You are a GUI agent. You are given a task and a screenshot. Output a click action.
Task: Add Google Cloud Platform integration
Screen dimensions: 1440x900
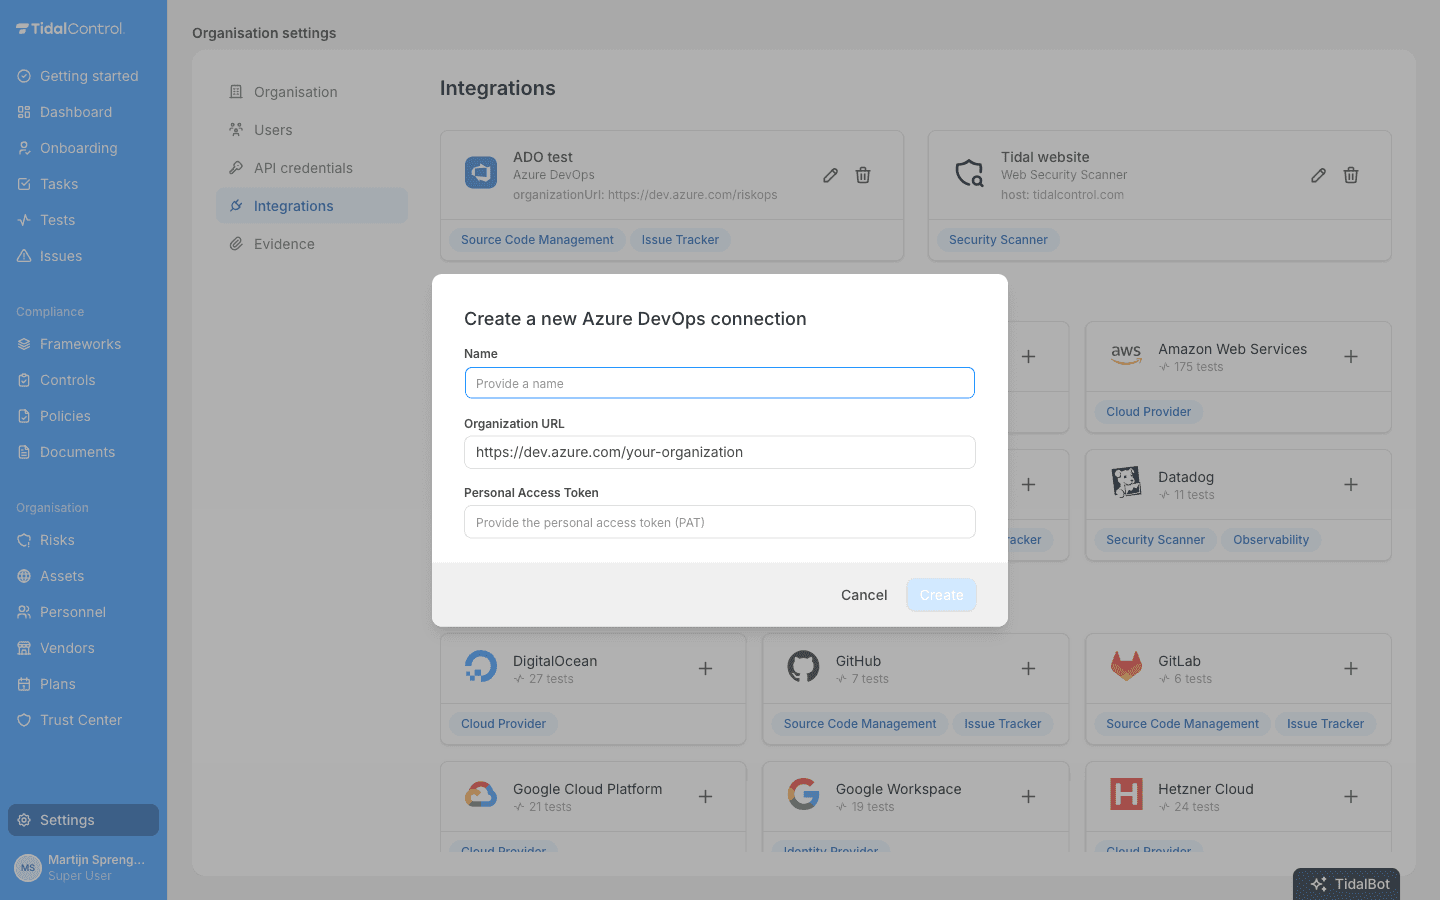(x=705, y=797)
